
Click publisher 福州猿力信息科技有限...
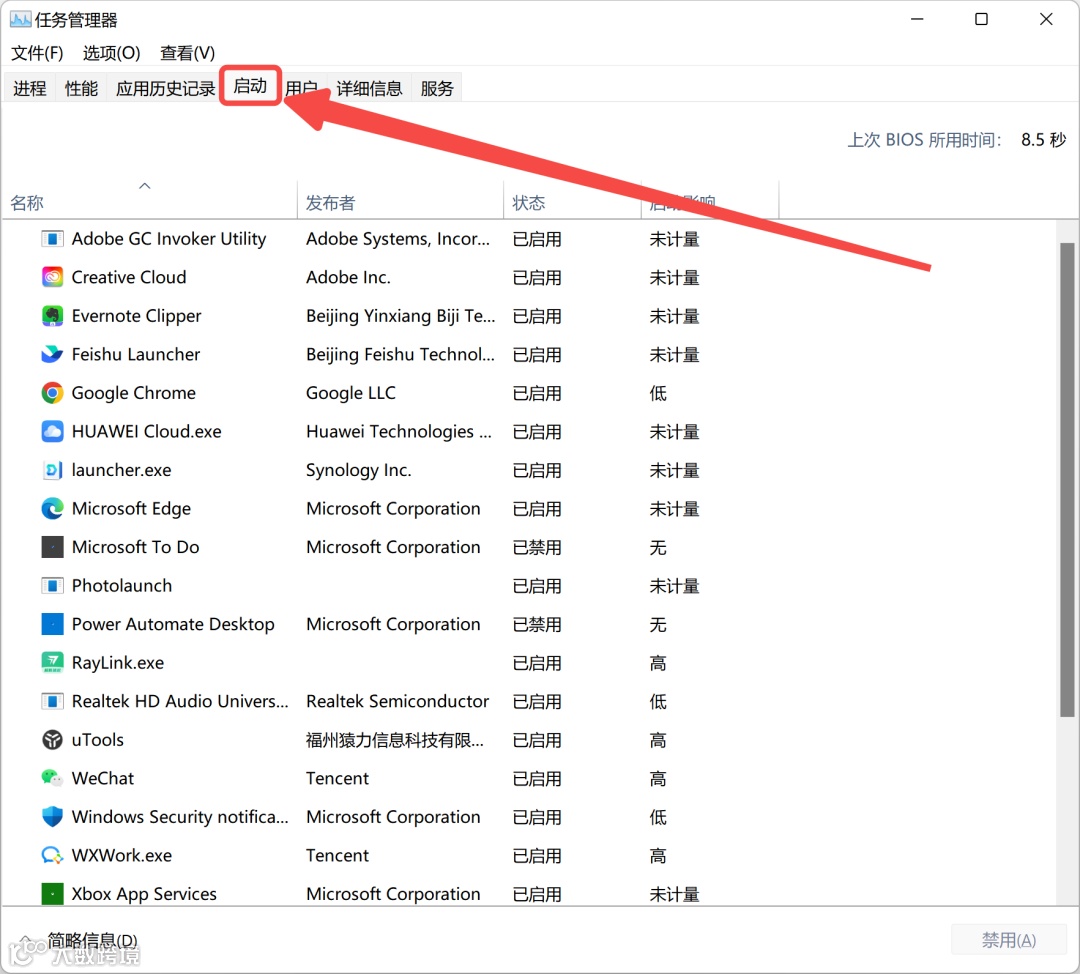coord(395,740)
